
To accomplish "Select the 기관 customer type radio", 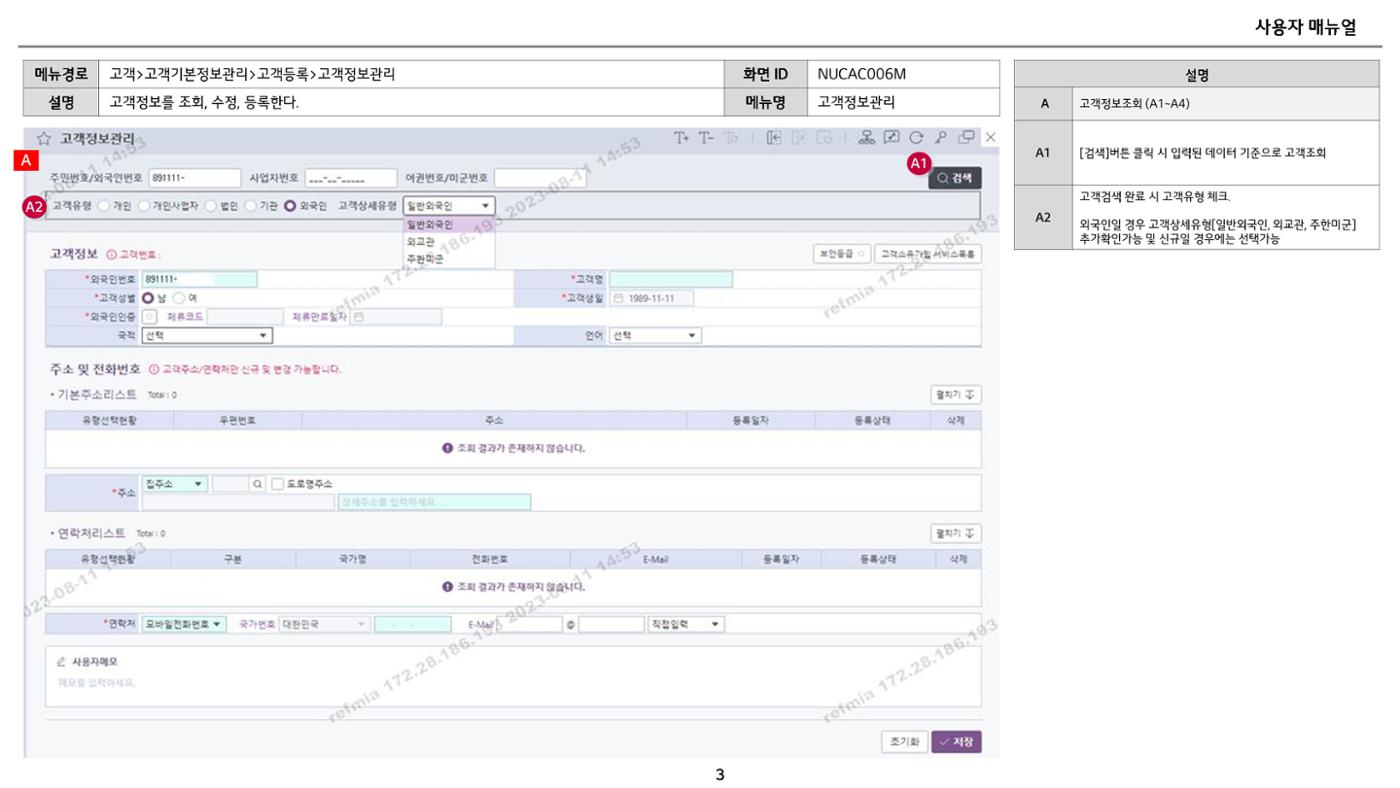I will tap(250, 206).
